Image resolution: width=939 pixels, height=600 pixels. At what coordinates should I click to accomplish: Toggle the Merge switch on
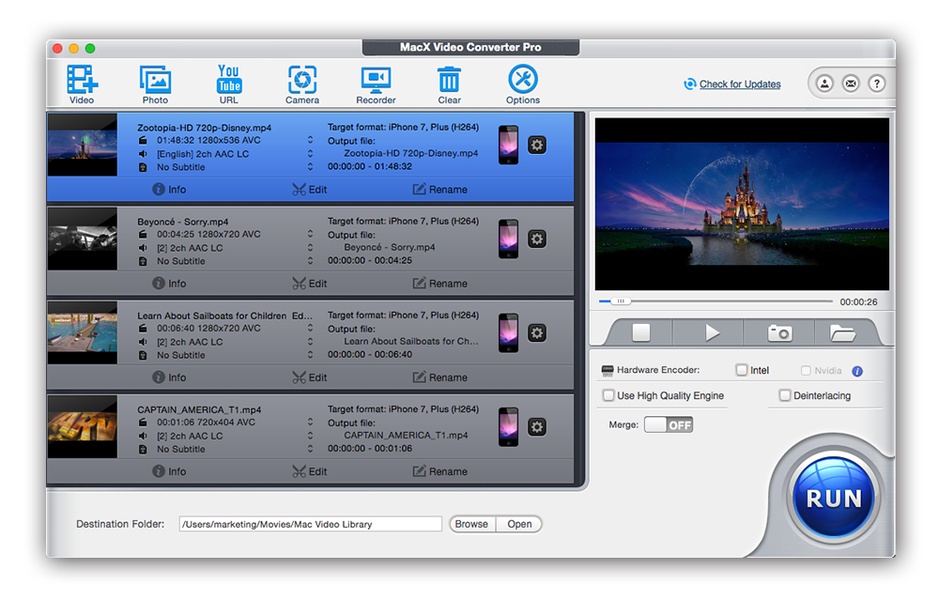668,425
